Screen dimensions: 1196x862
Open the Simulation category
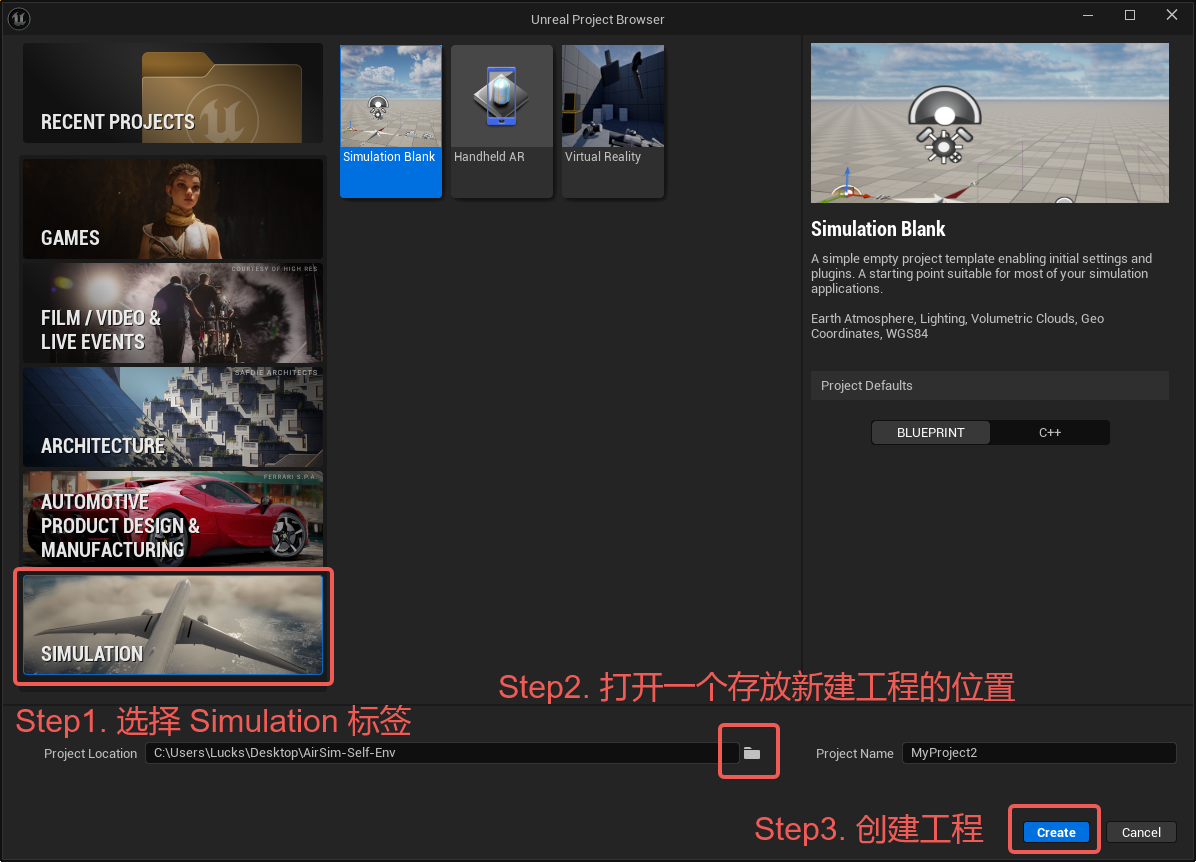tap(173, 625)
